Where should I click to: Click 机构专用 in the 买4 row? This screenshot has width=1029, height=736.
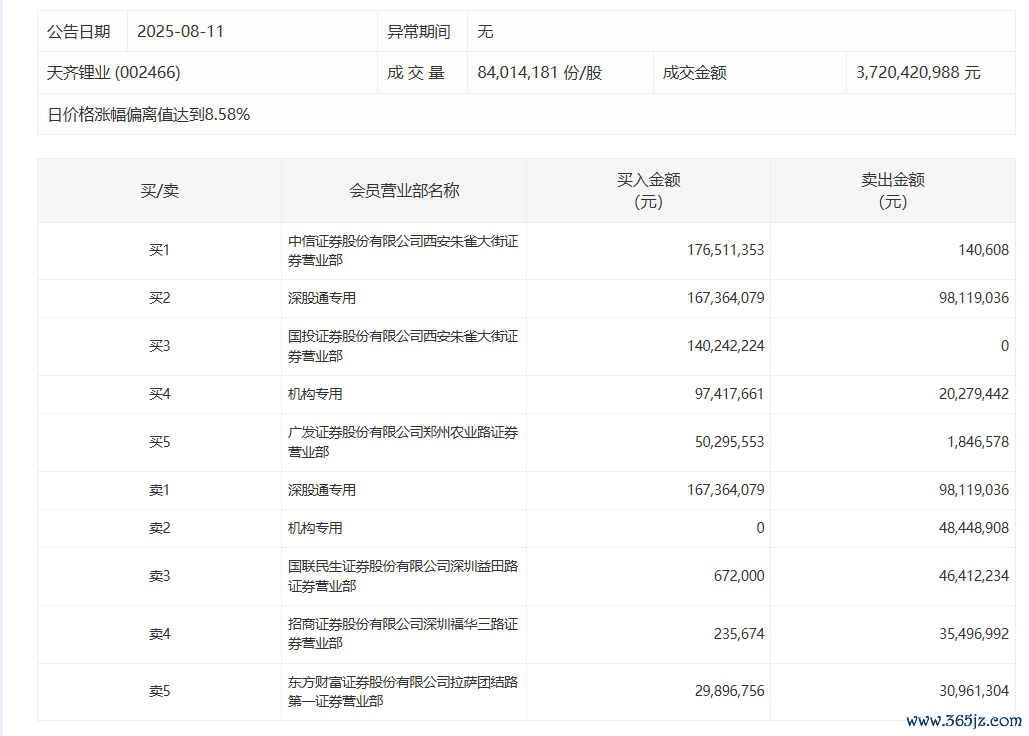point(315,394)
